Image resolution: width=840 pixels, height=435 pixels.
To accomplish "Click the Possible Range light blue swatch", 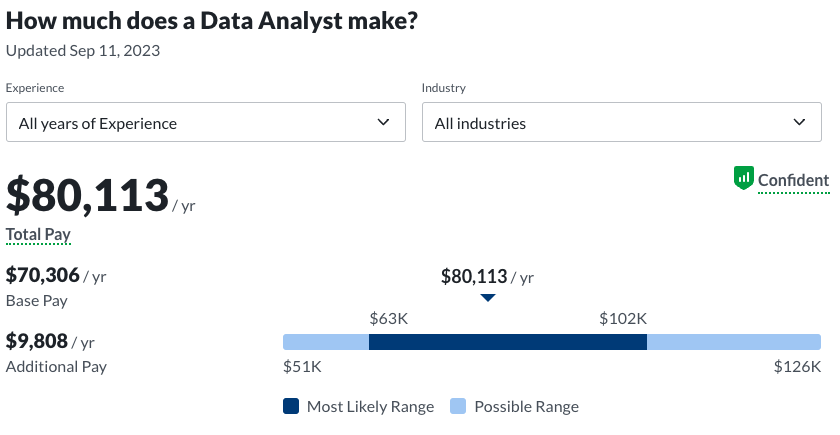I will click(x=458, y=406).
